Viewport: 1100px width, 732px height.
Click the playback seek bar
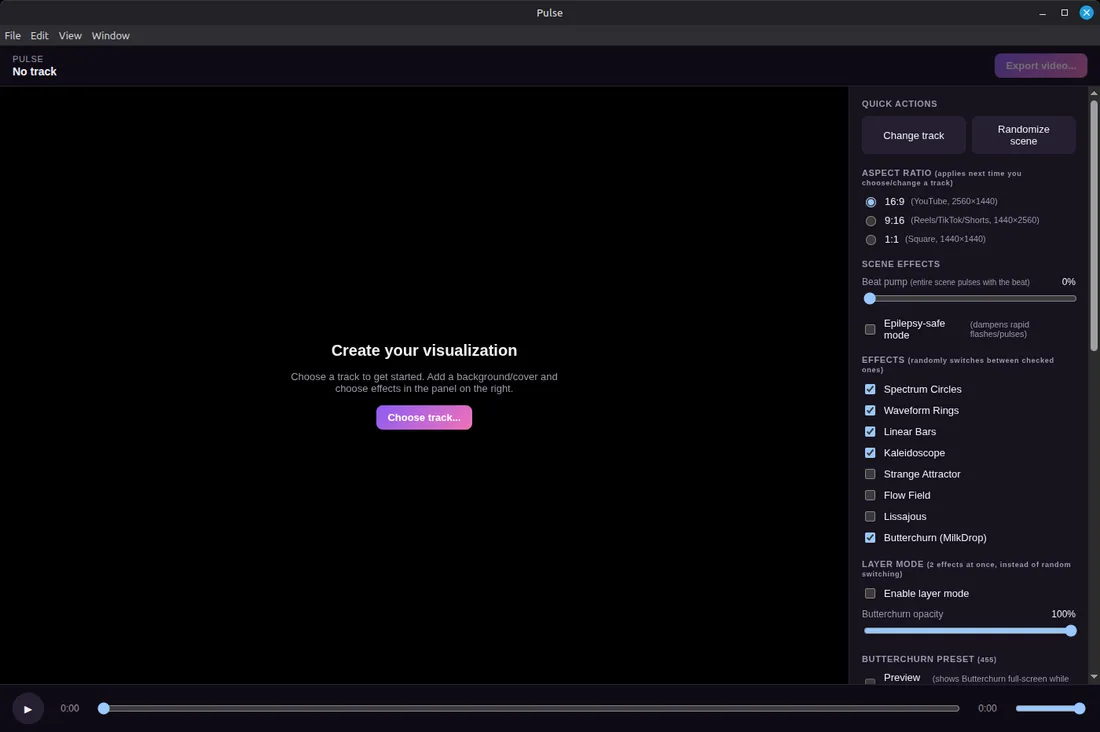[530, 709]
